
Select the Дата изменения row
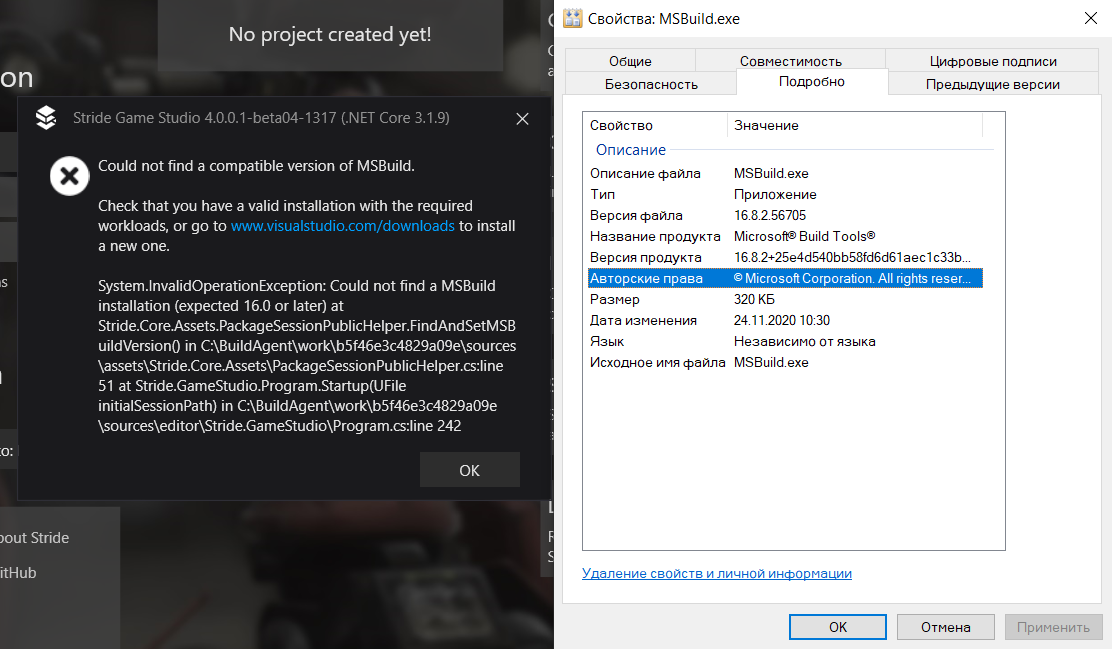(785, 321)
